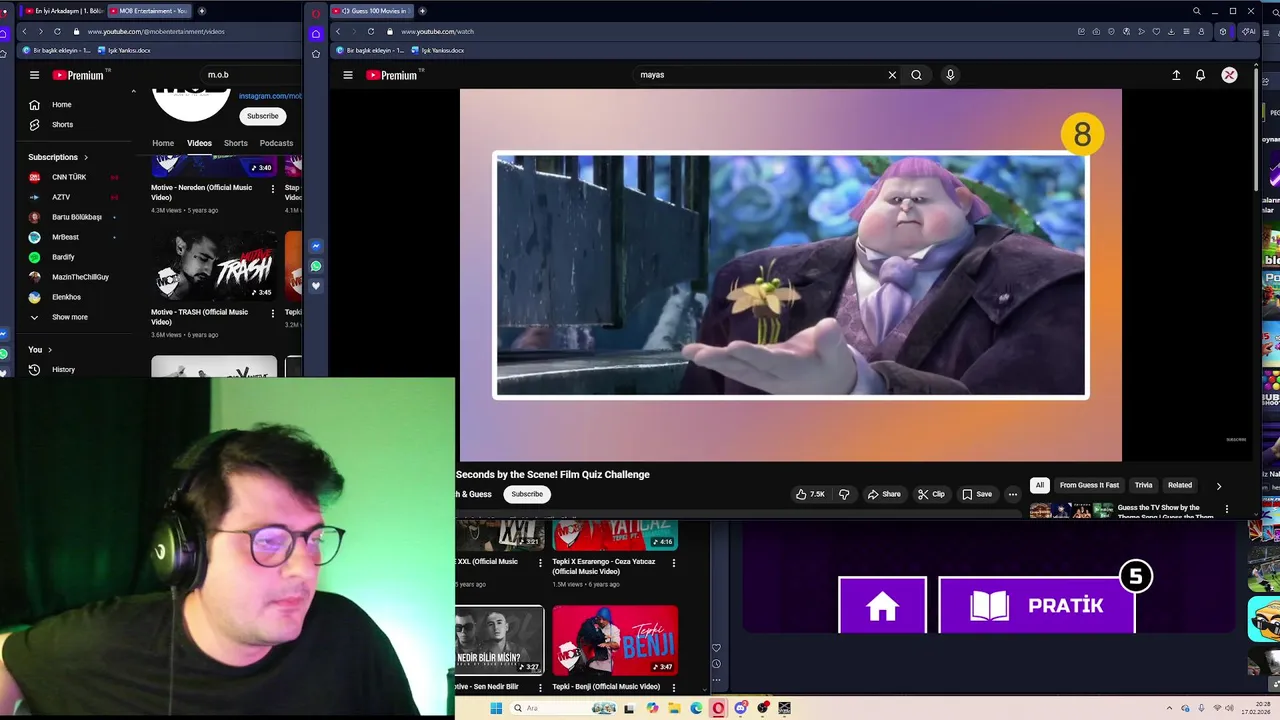Click the YouTube Premium logo in left window

click(x=80, y=75)
